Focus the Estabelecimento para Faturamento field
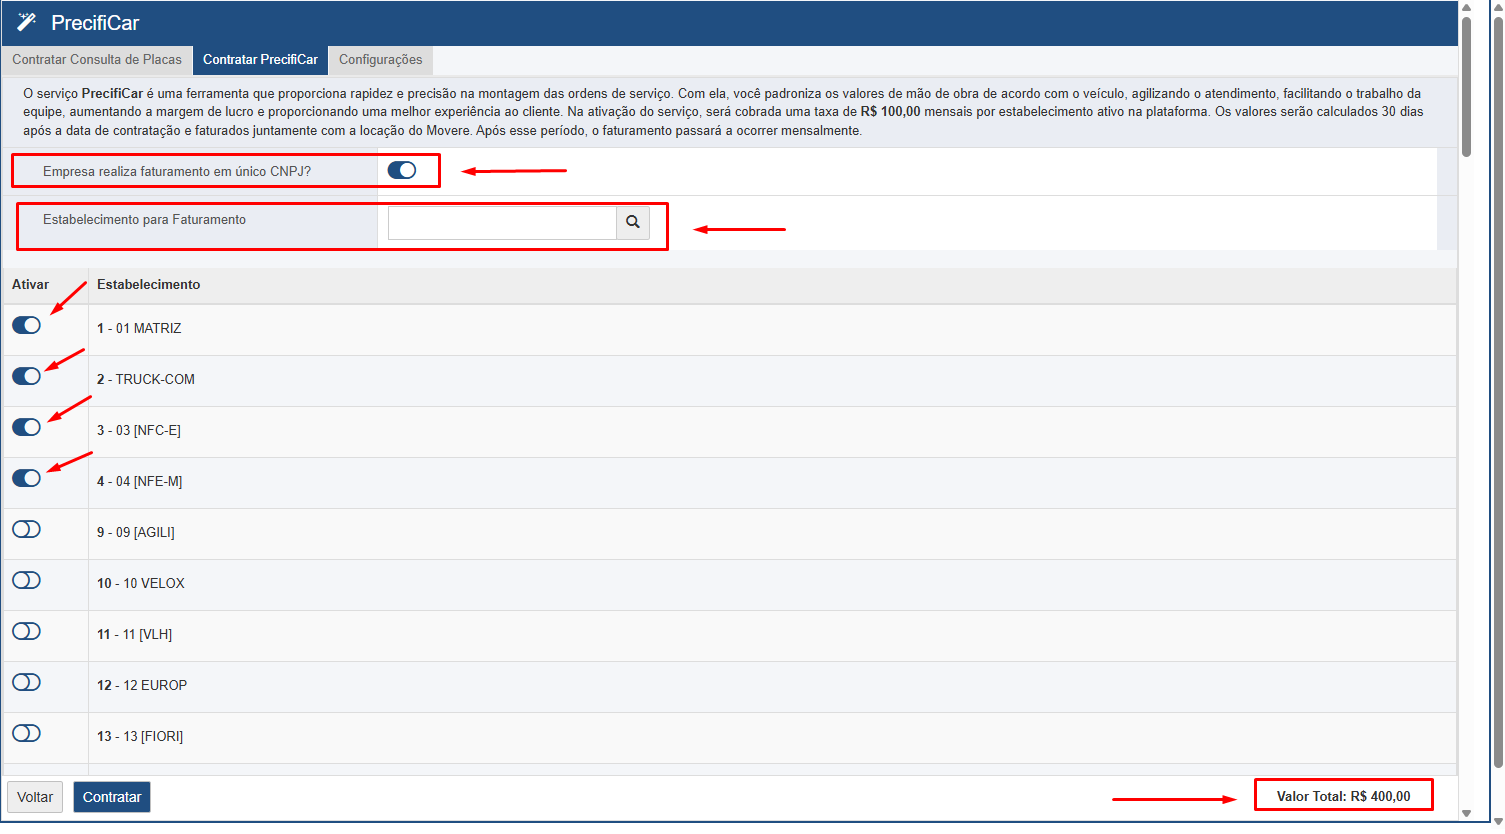 tap(502, 222)
